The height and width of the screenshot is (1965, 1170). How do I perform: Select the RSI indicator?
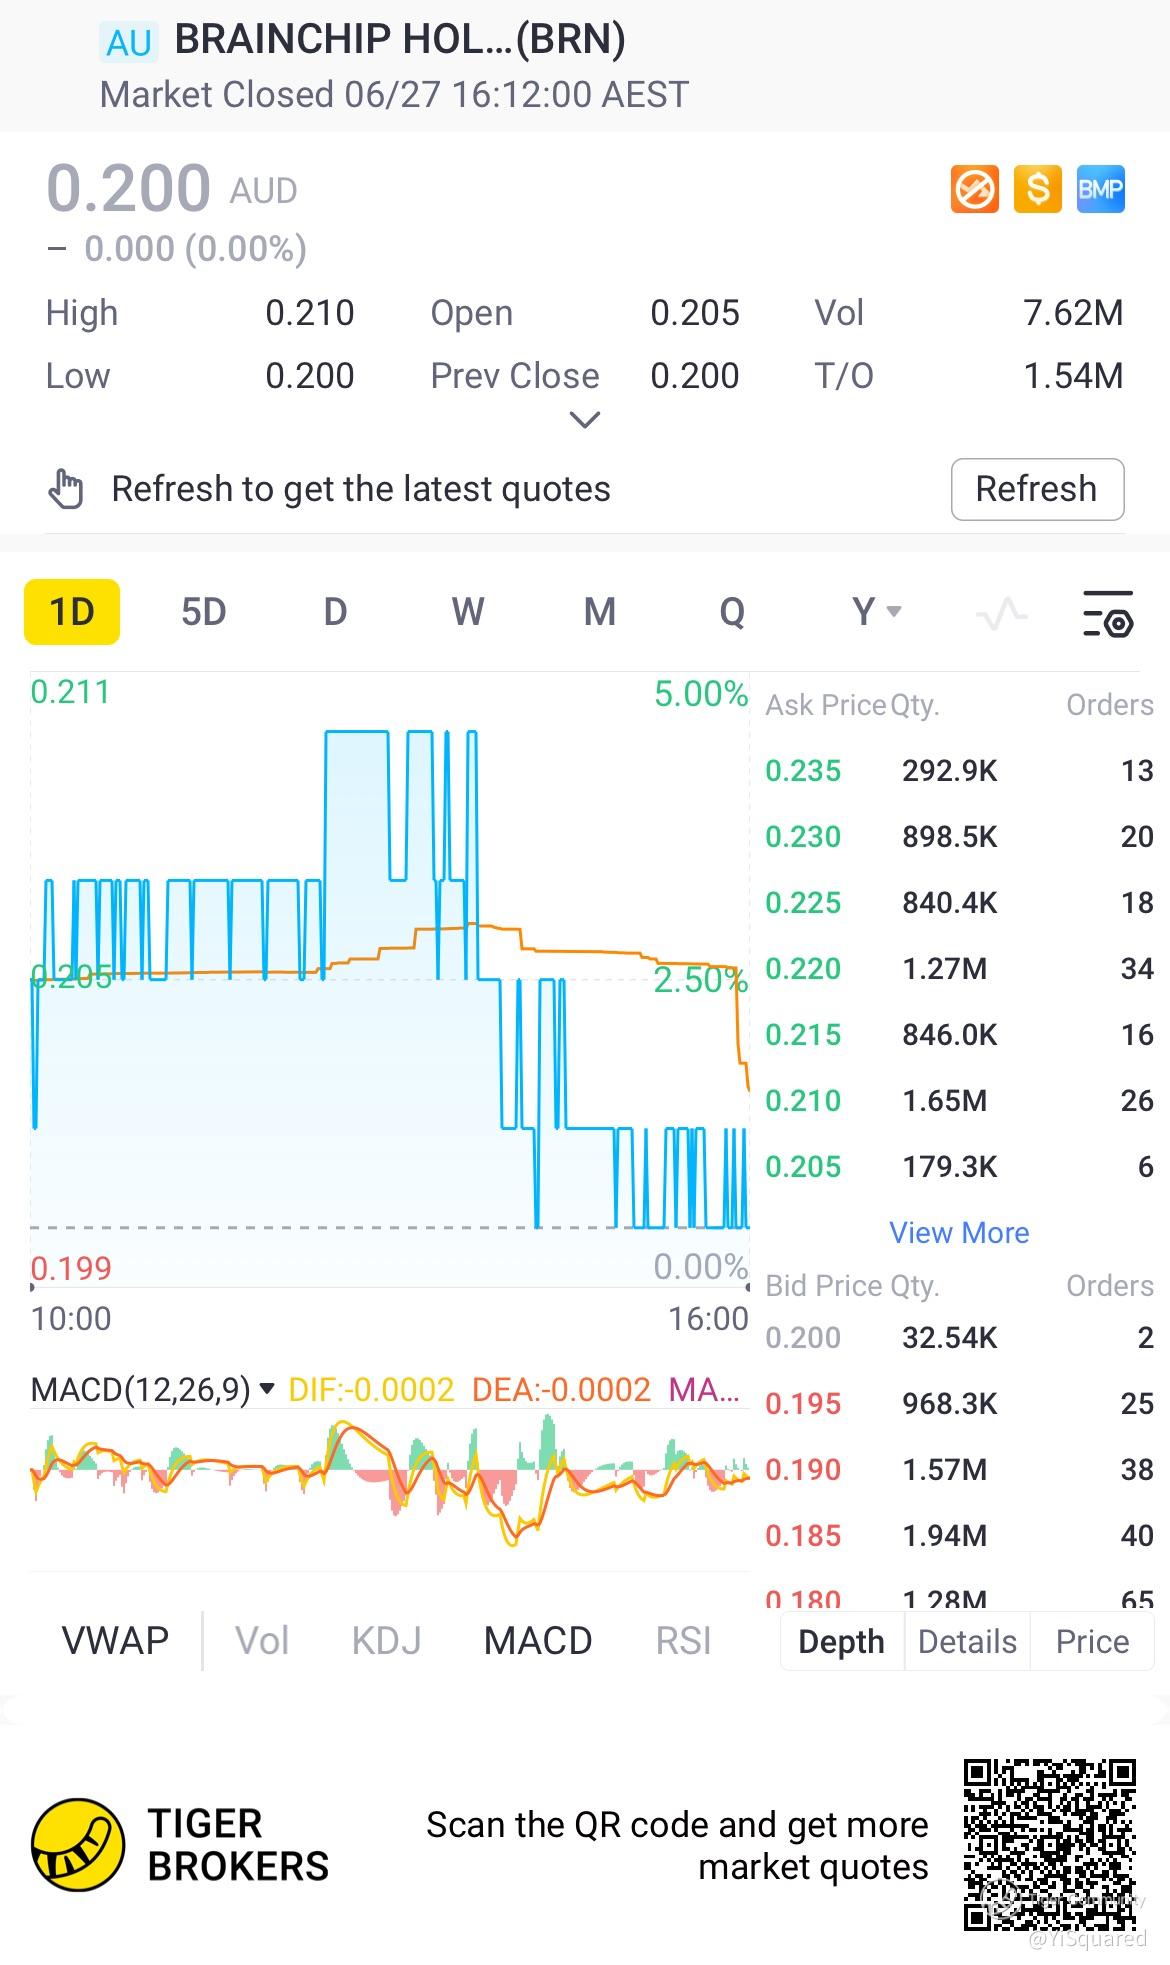click(684, 1641)
